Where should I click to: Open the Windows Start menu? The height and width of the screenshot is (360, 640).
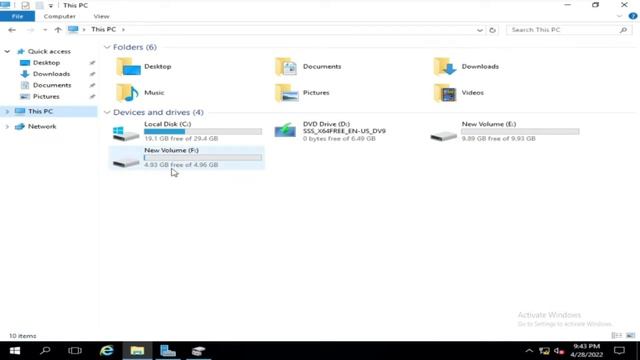click(x=15, y=351)
